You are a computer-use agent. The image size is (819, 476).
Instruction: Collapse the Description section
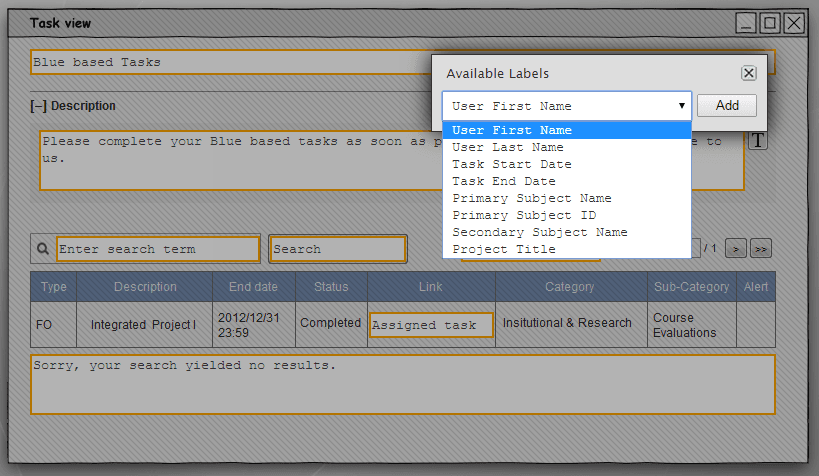(x=39, y=106)
